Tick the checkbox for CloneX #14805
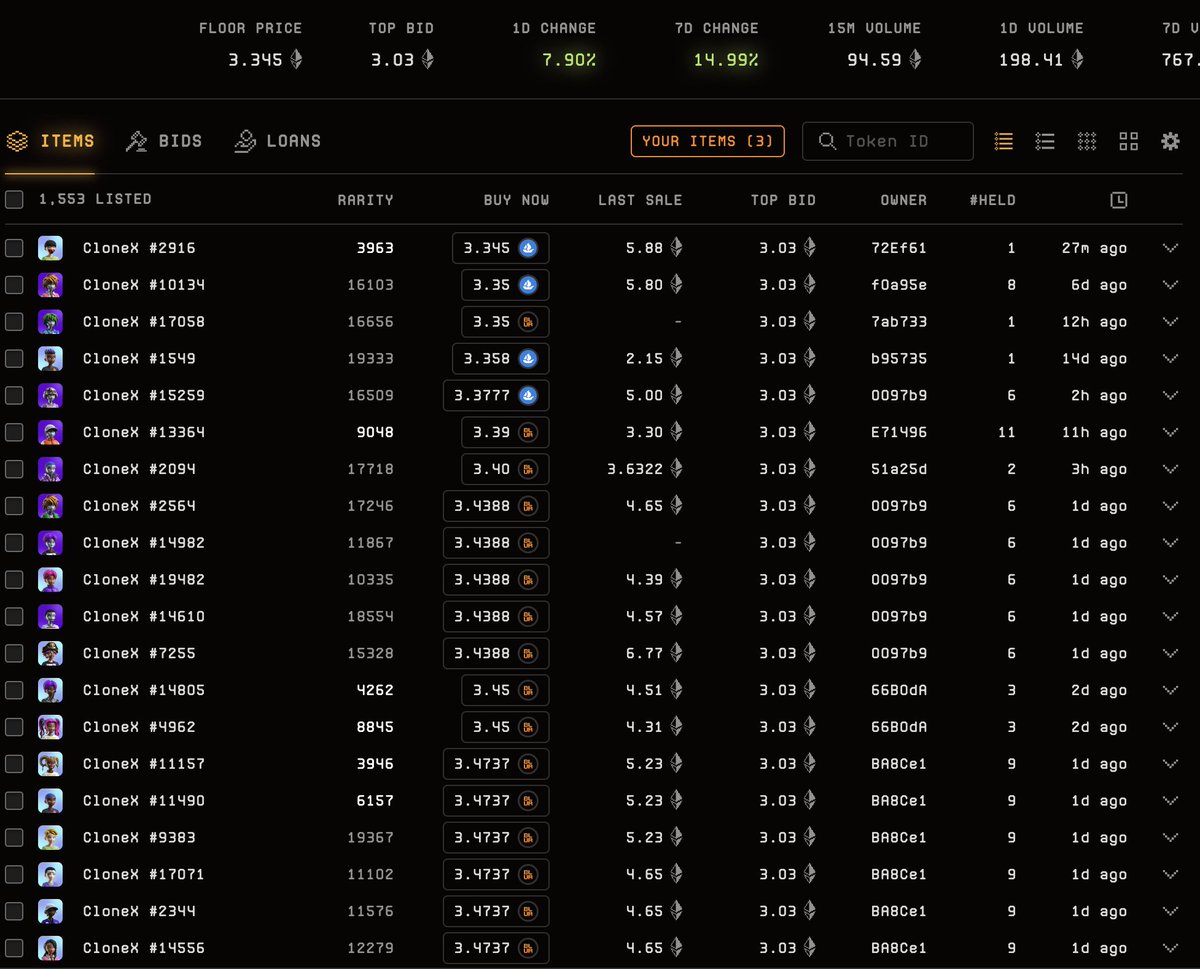 (x=14, y=690)
